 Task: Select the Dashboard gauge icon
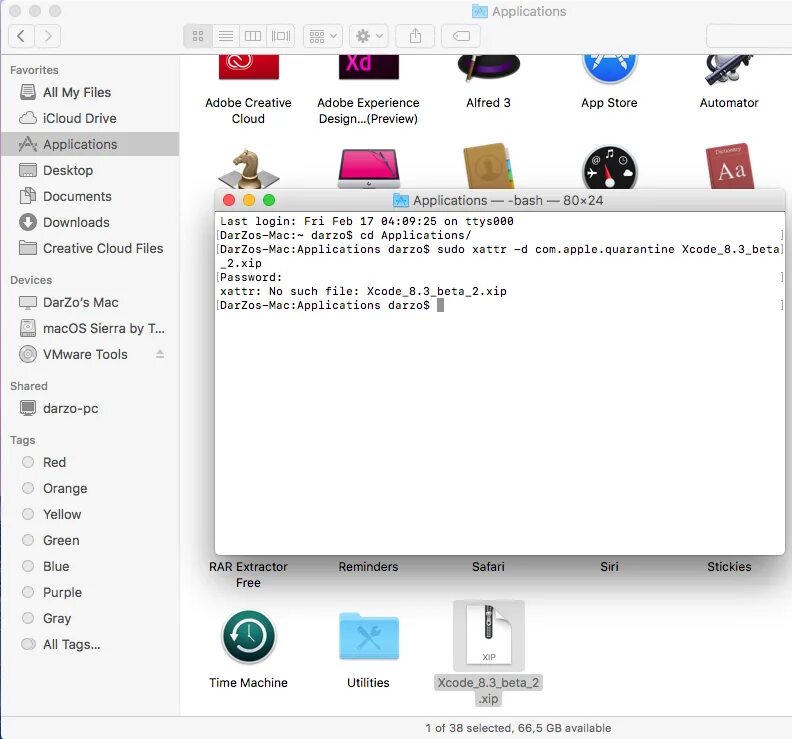tap(609, 167)
